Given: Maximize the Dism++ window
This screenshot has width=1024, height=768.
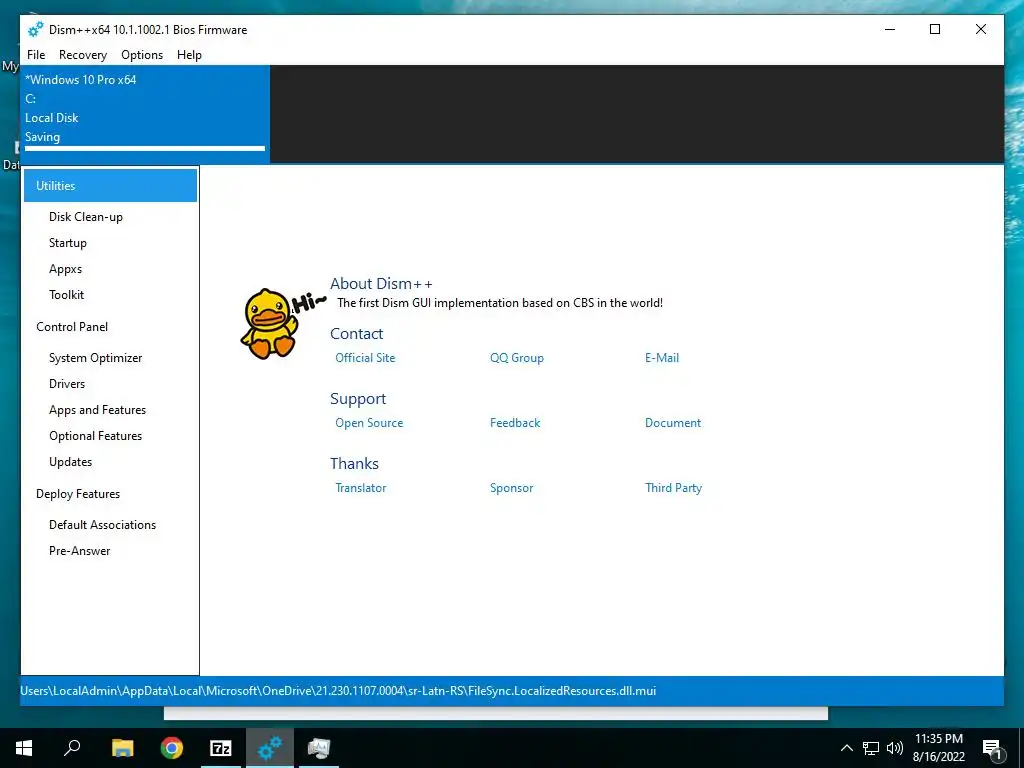Looking at the screenshot, I should click(935, 29).
